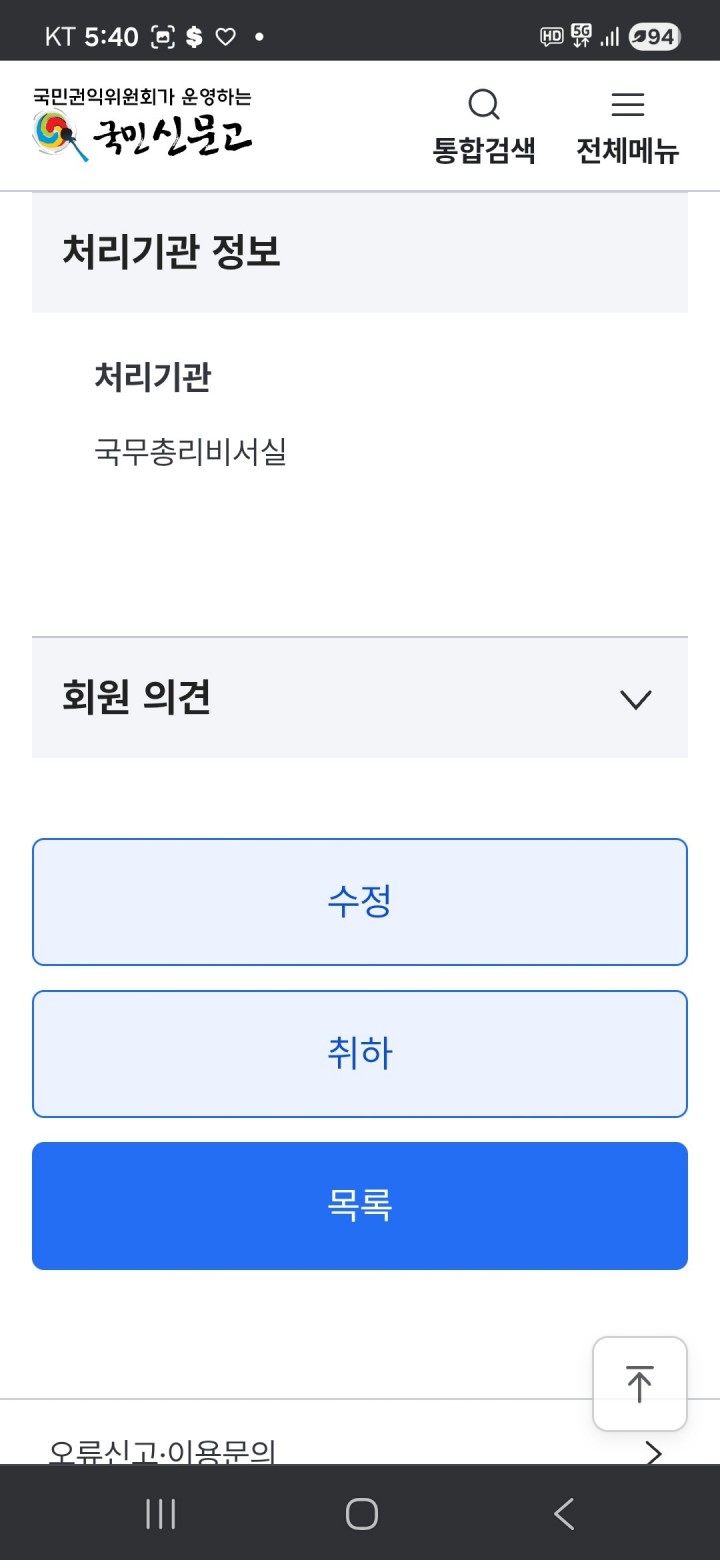Tap the Android home navigation icon
720x1560 pixels.
click(361, 1514)
